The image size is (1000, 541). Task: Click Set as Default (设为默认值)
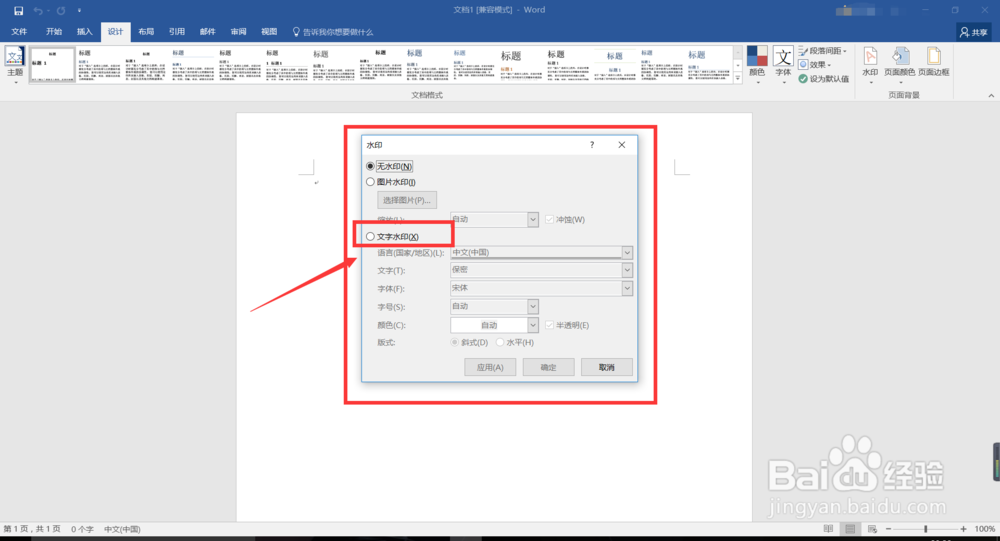click(x=823, y=78)
